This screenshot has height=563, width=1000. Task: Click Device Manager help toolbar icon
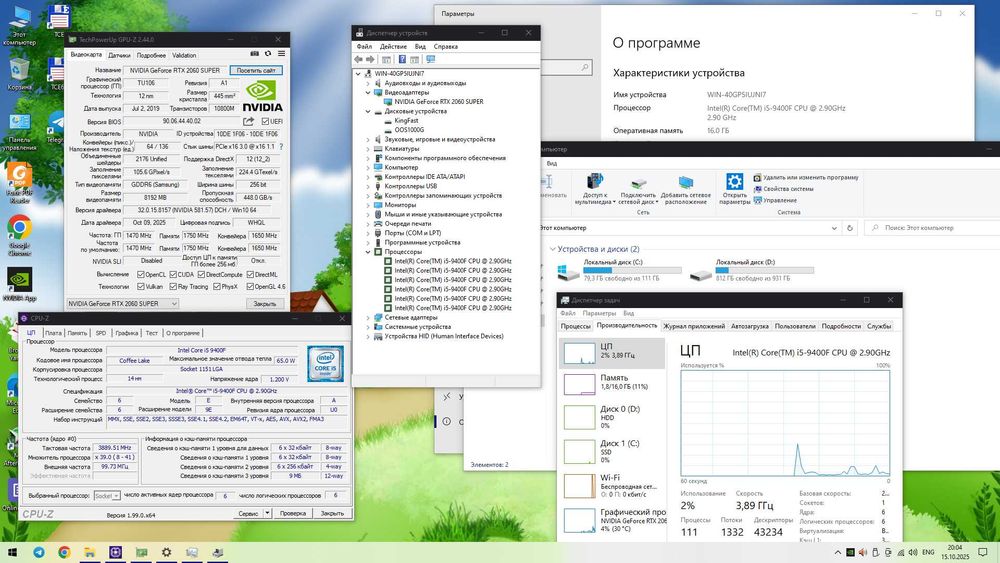(402, 59)
